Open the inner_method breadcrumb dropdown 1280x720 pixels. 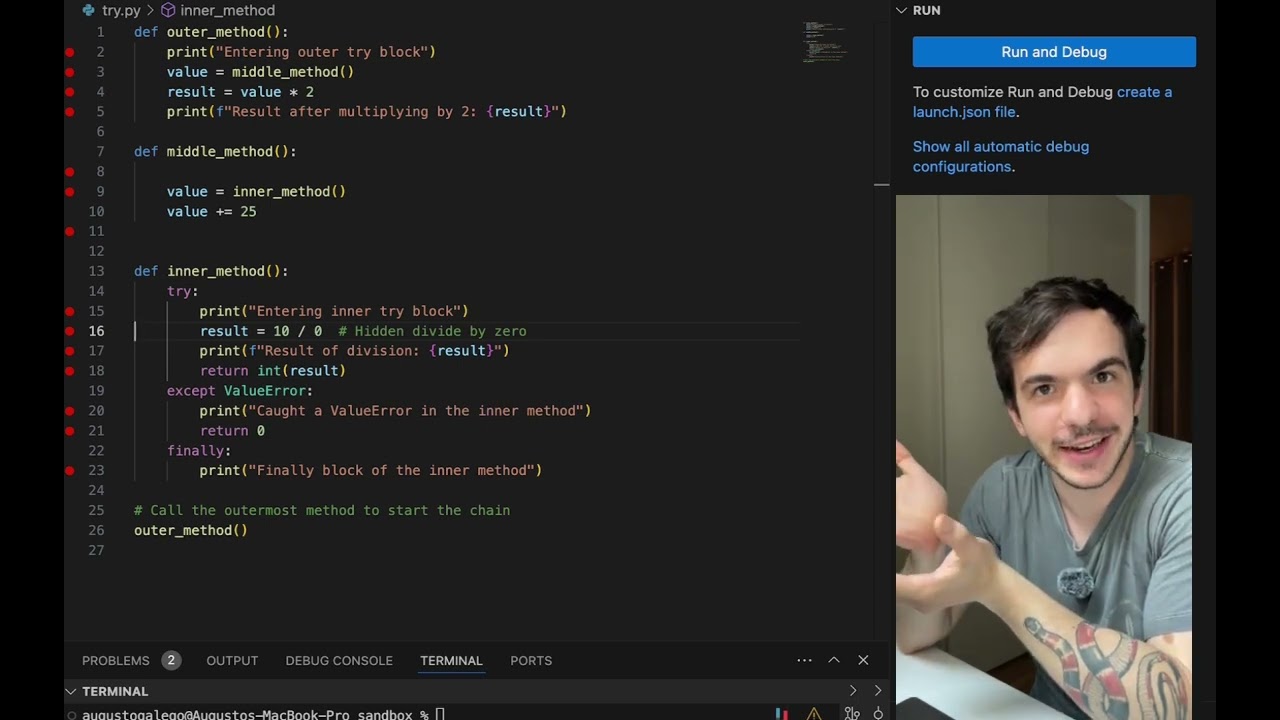coord(227,10)
